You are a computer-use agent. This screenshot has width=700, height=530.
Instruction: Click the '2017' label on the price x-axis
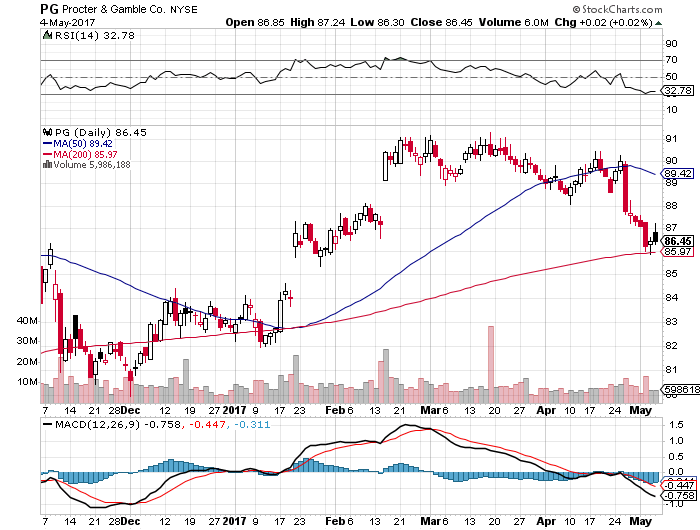click(x=234, y=410)
